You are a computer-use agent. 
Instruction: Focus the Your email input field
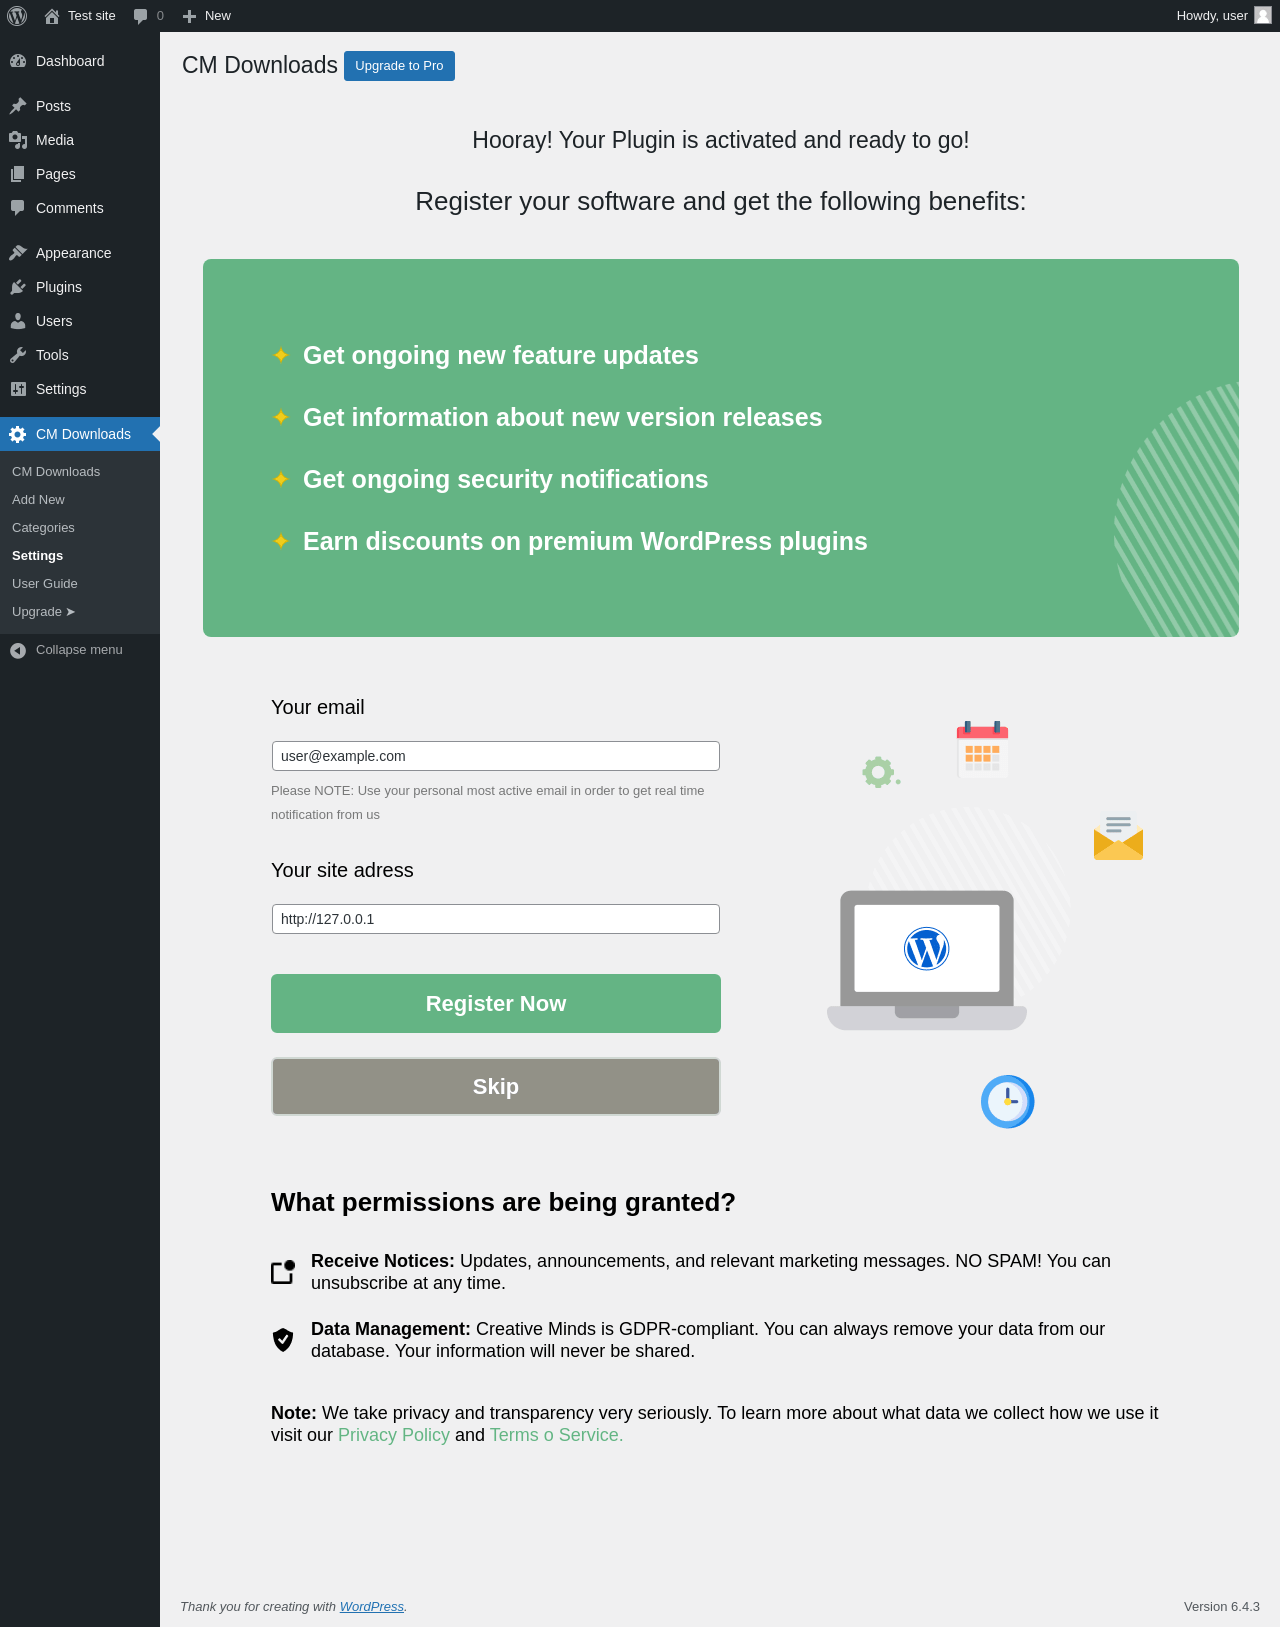(x=496, y=756)
